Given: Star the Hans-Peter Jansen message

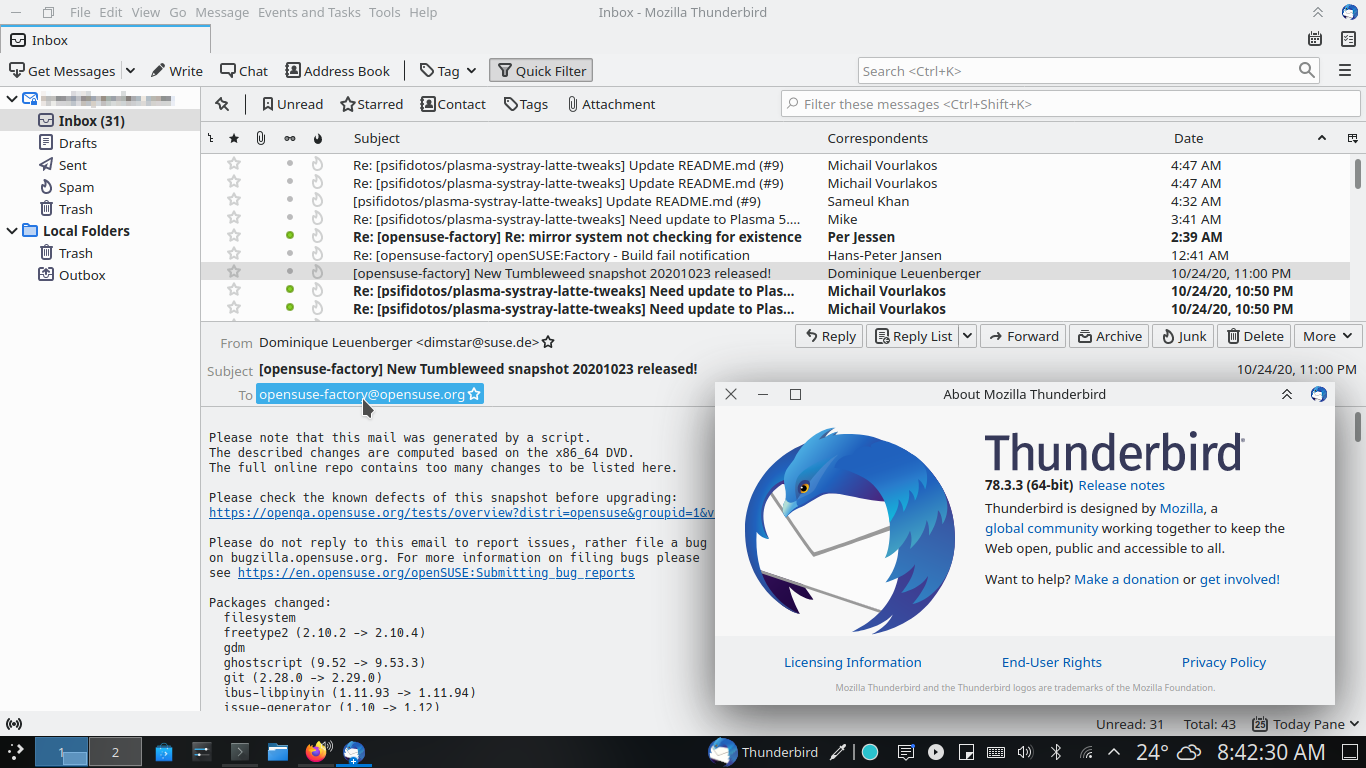Looking at the screenshot, I should coord(234,255).
